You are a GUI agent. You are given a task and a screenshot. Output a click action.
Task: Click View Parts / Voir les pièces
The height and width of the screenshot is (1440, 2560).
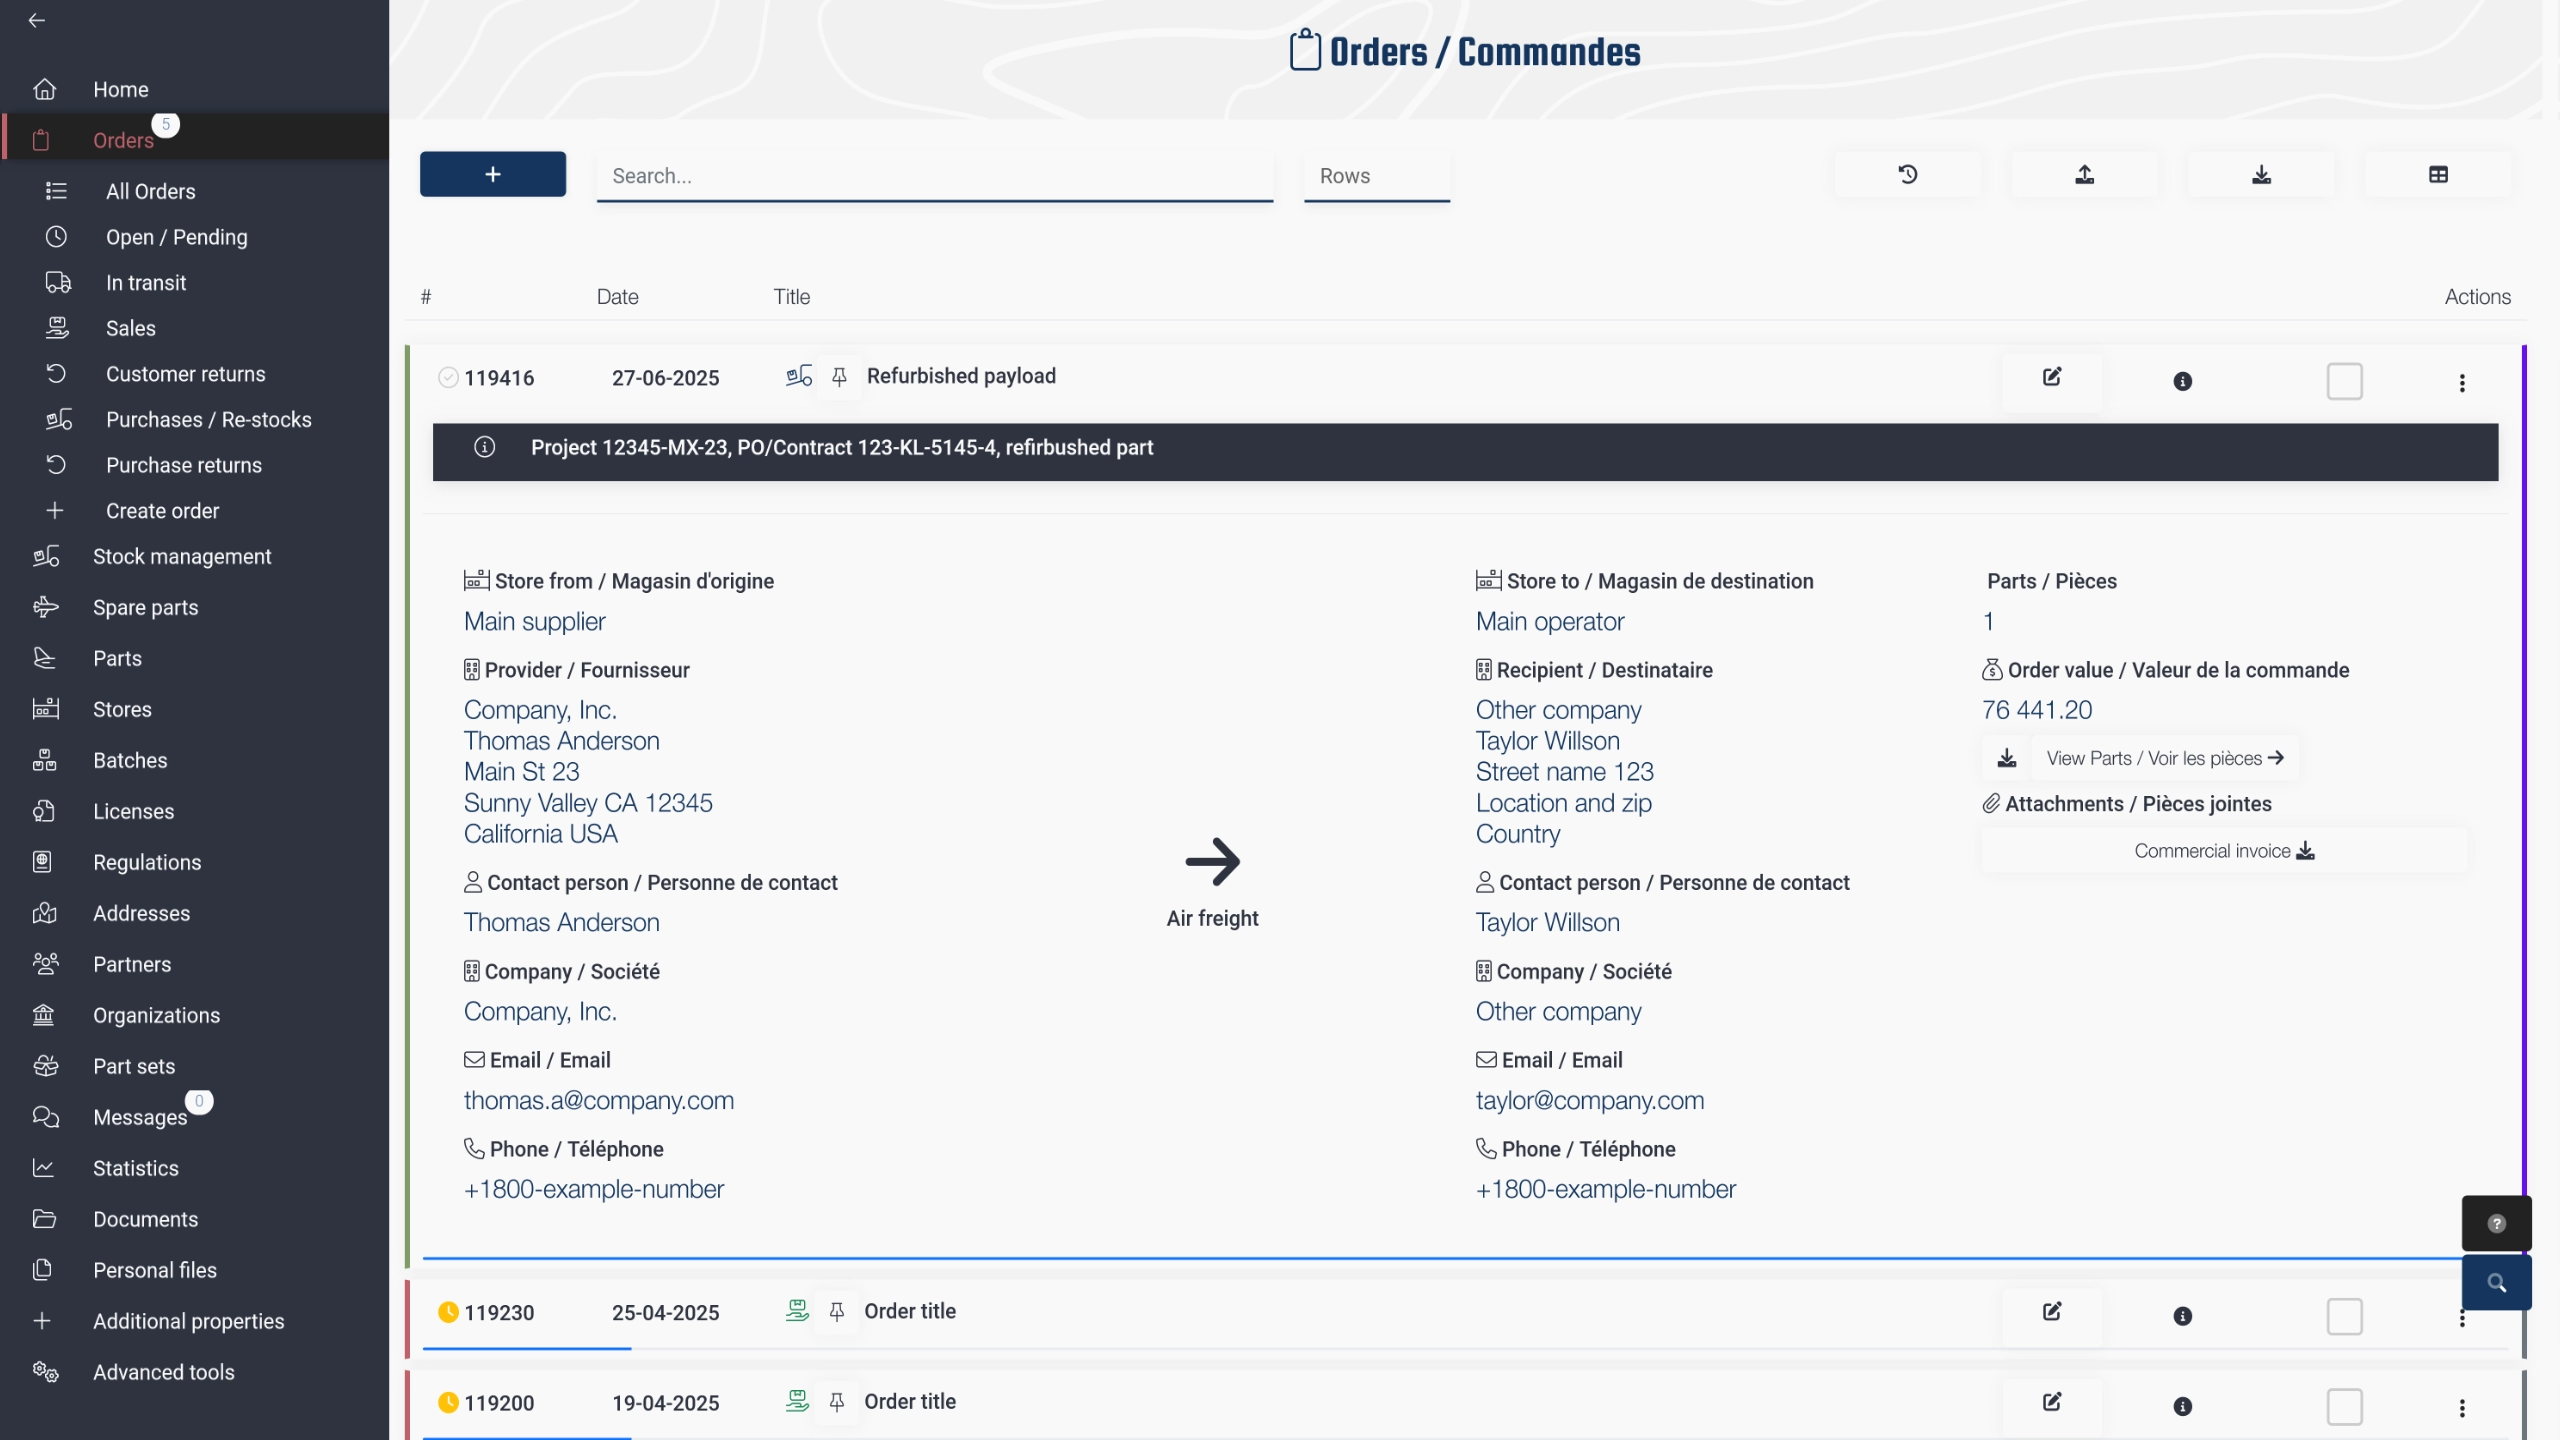tap(2164, 758)
